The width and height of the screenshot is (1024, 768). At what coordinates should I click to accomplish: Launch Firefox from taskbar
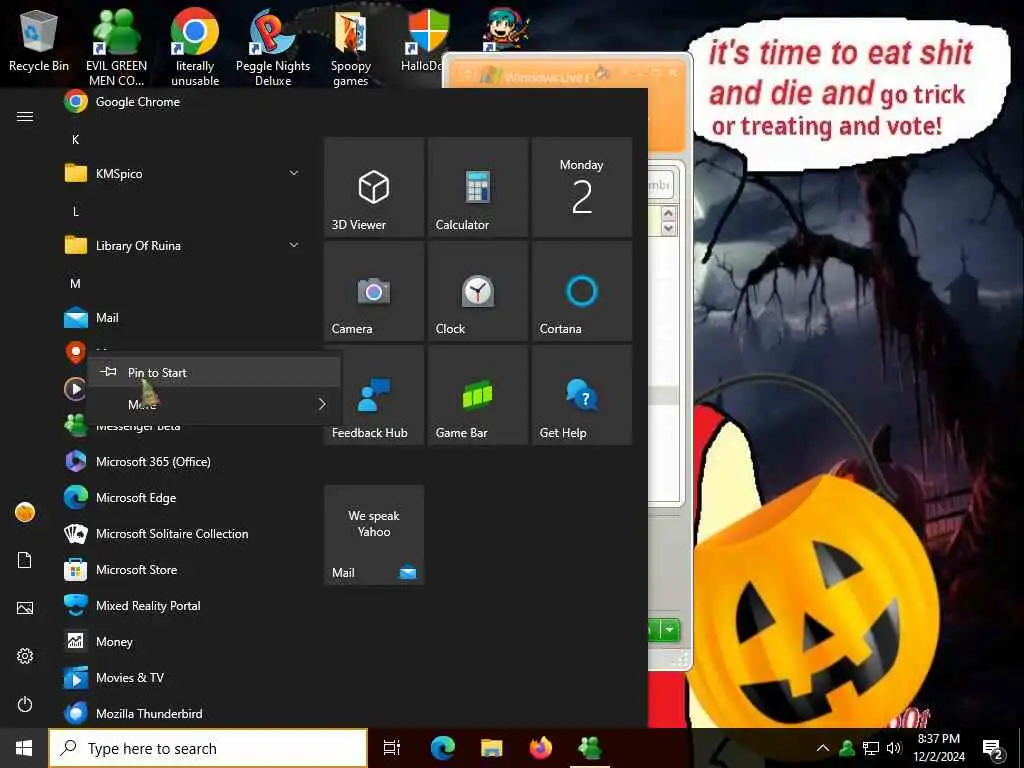click(541, 748)
